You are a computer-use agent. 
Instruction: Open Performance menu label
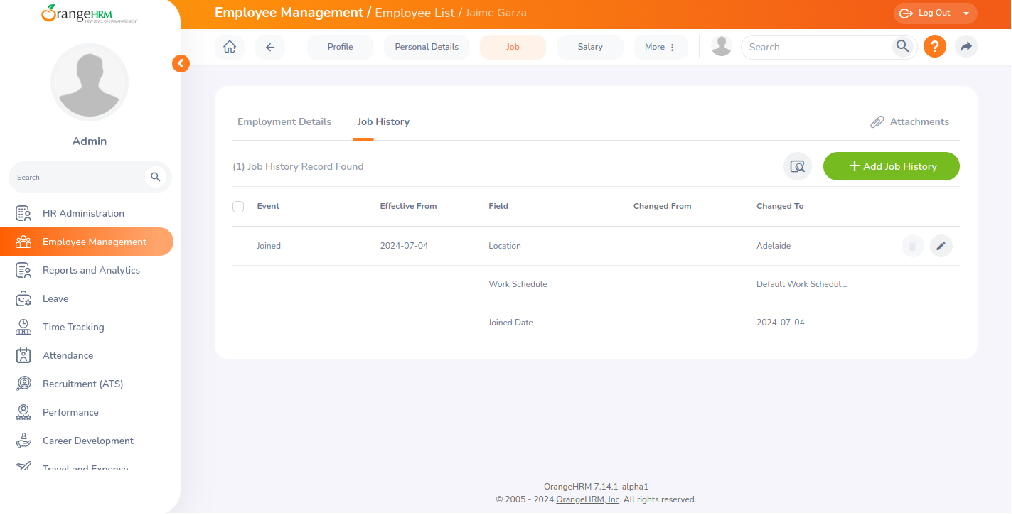coord(70,412)
